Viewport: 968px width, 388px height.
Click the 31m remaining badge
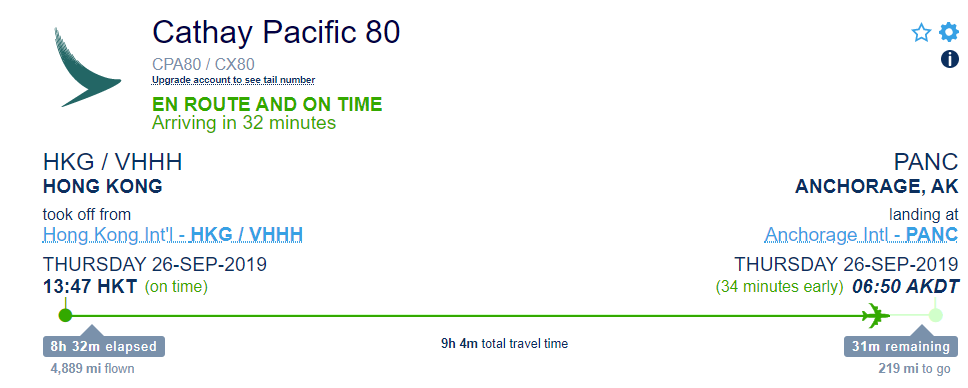pyautogui.click(x=901, y=347)
